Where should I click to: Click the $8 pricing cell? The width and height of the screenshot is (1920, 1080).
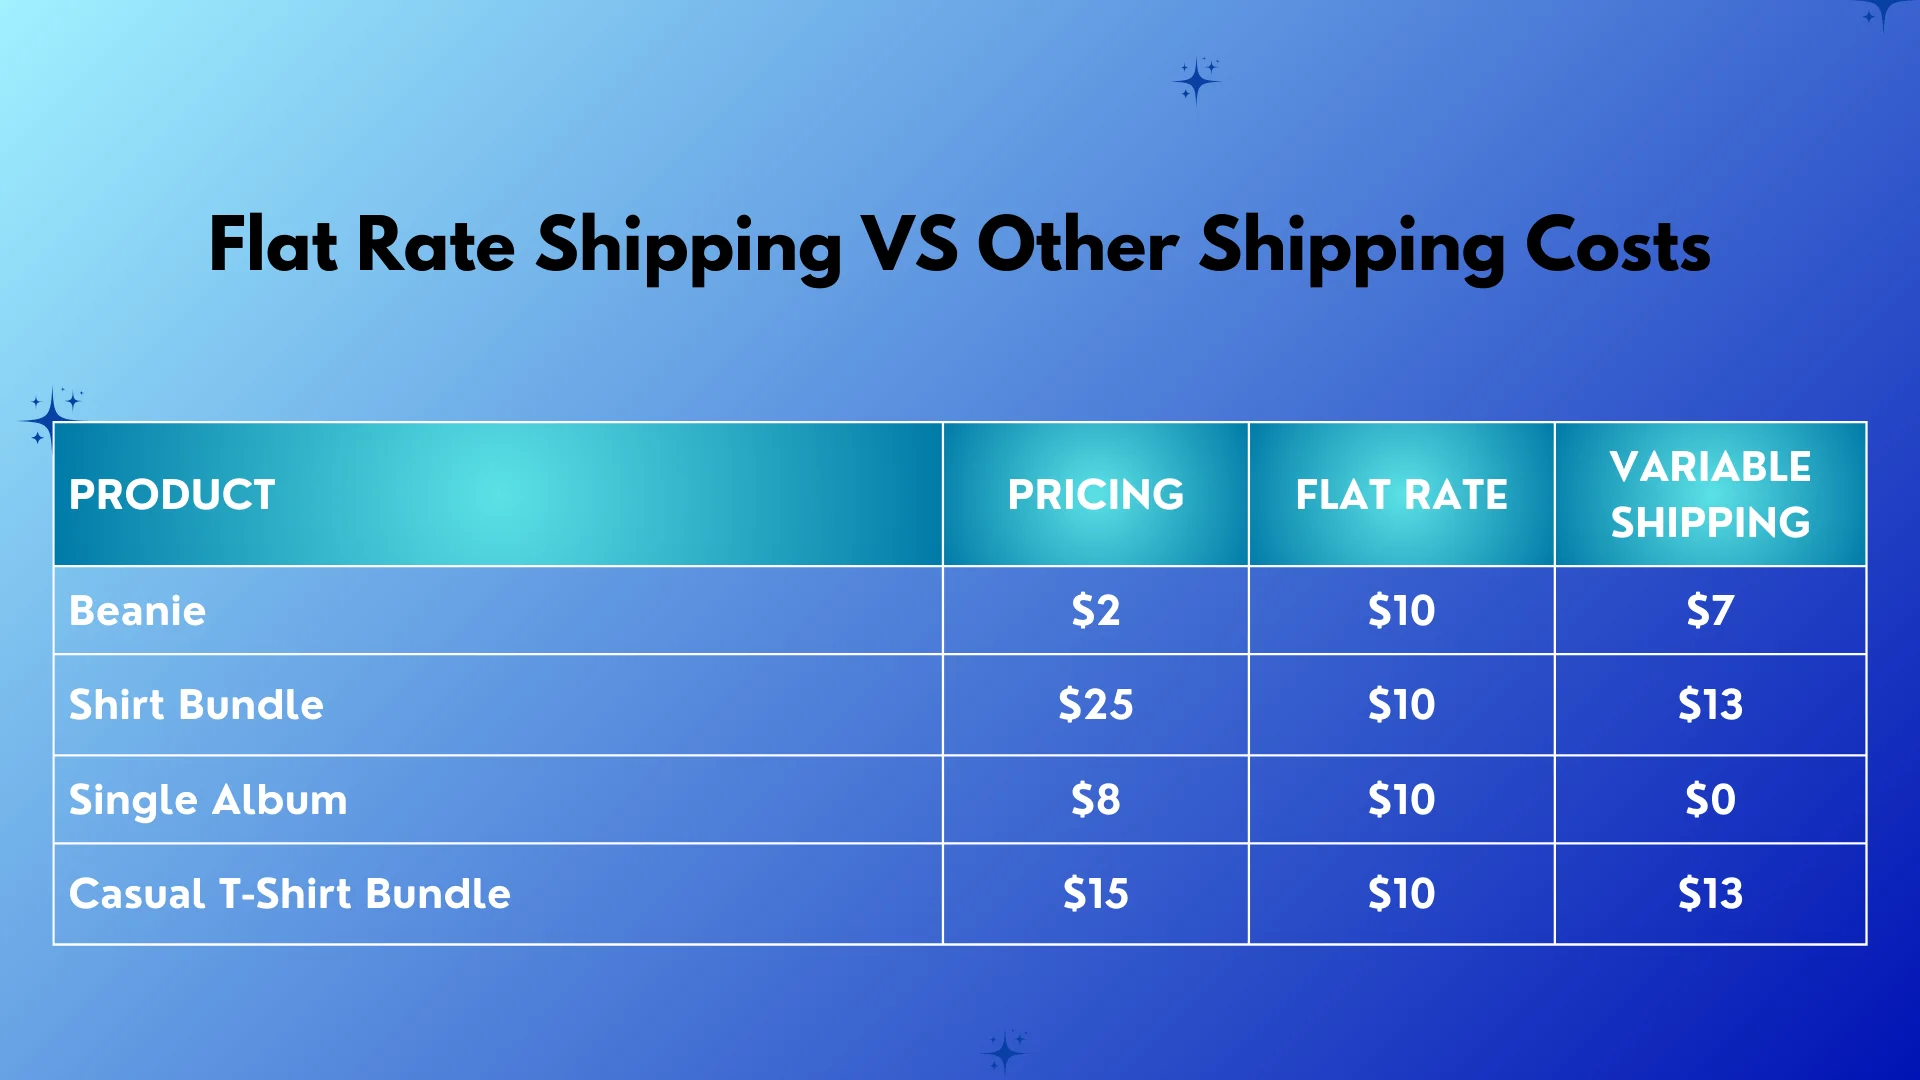(x=1095, y=799)
